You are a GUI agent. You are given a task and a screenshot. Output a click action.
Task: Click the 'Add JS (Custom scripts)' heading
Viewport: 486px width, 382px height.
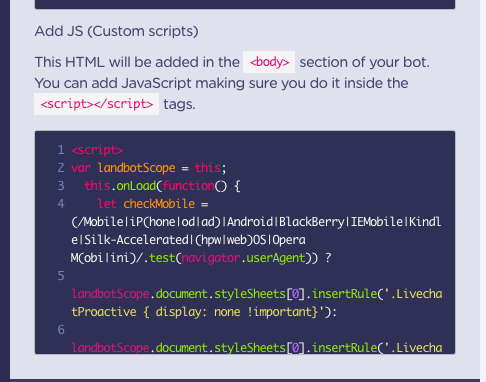(117, 31)
